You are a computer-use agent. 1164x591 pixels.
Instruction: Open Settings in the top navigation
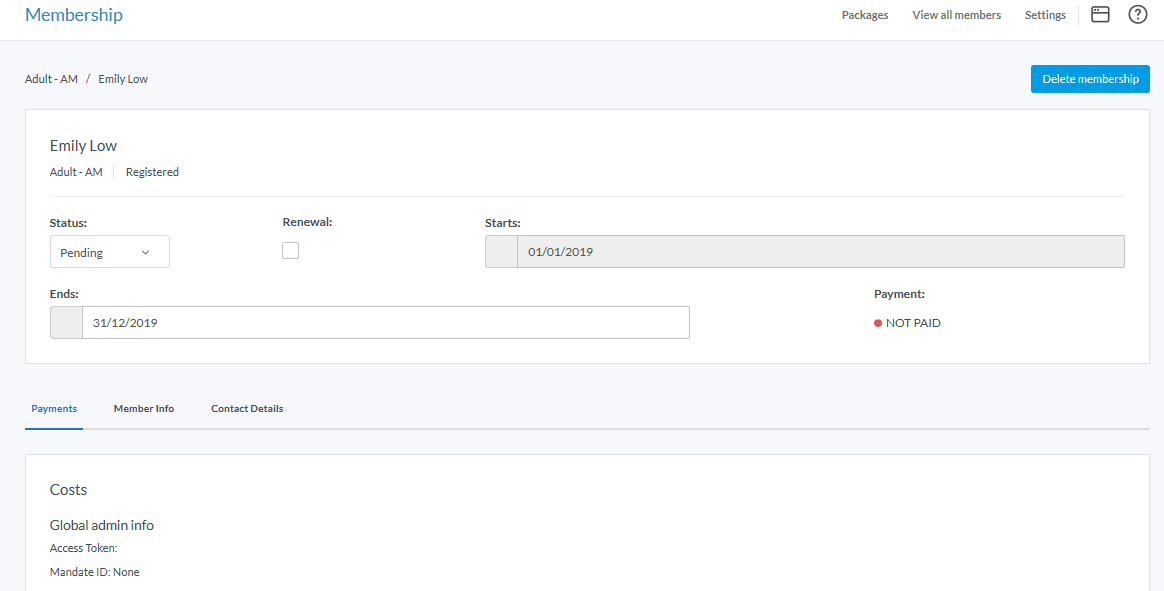point(1045,15)
